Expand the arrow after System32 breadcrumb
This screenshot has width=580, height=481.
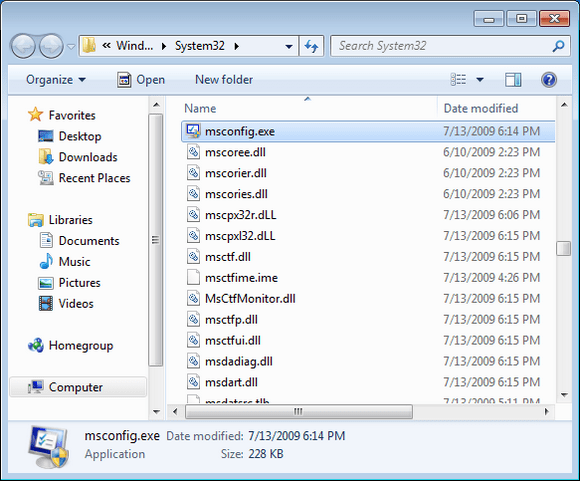tap(237, 46)
